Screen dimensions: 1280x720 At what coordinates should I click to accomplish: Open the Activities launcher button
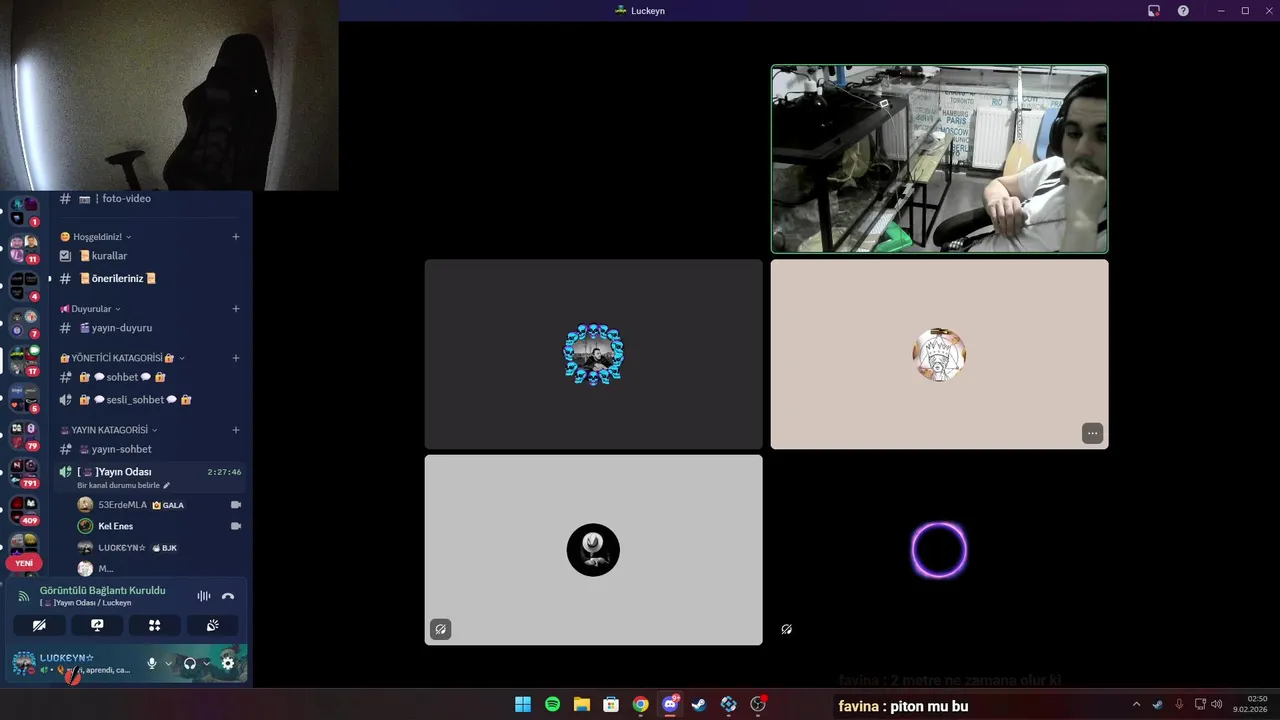point(155,625)
